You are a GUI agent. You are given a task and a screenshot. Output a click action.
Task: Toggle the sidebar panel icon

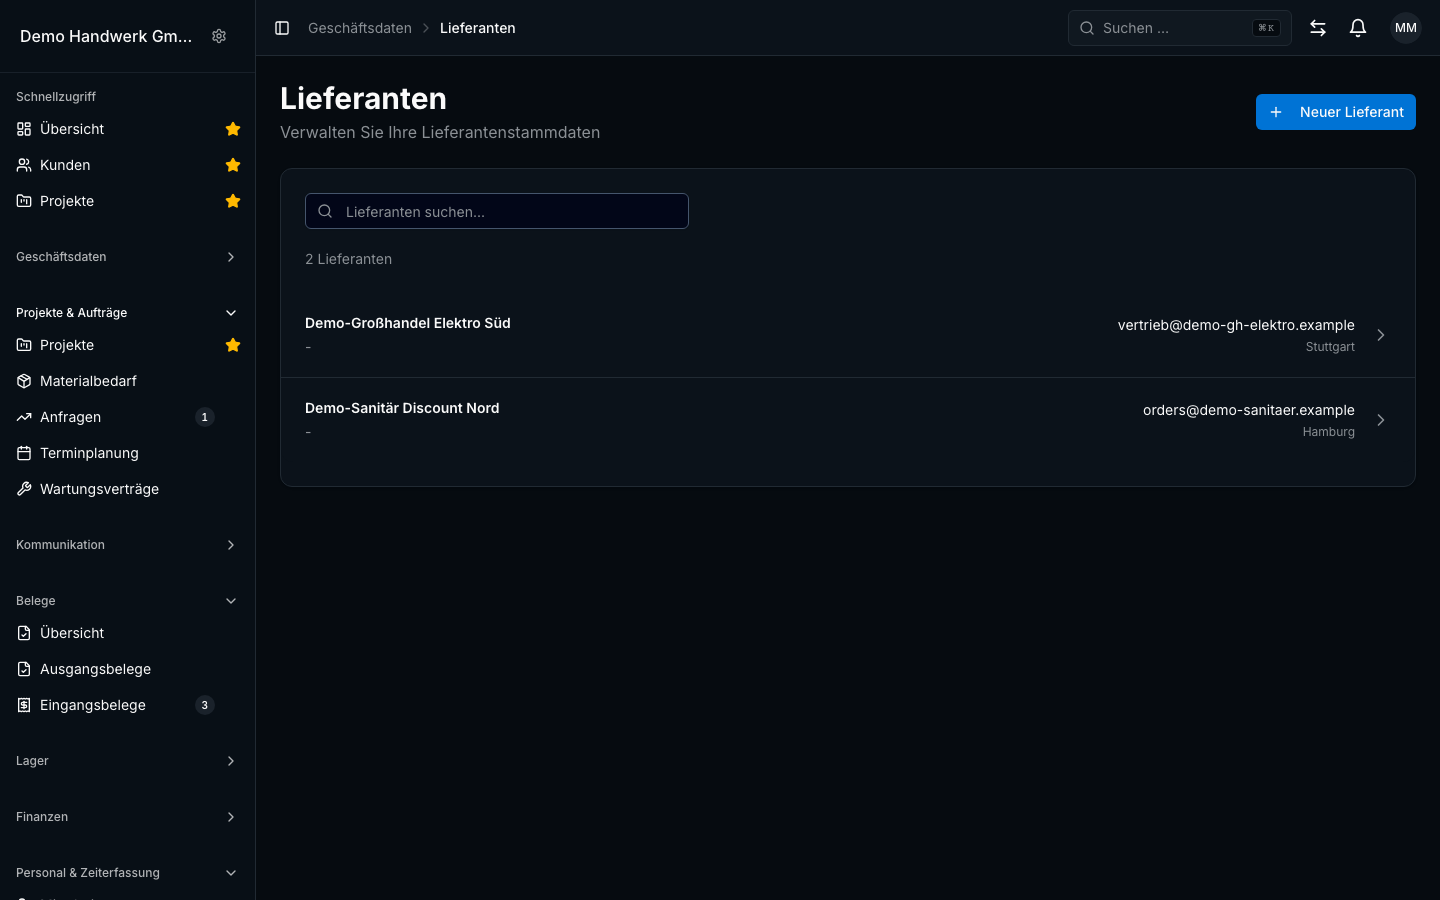point(282,28)
